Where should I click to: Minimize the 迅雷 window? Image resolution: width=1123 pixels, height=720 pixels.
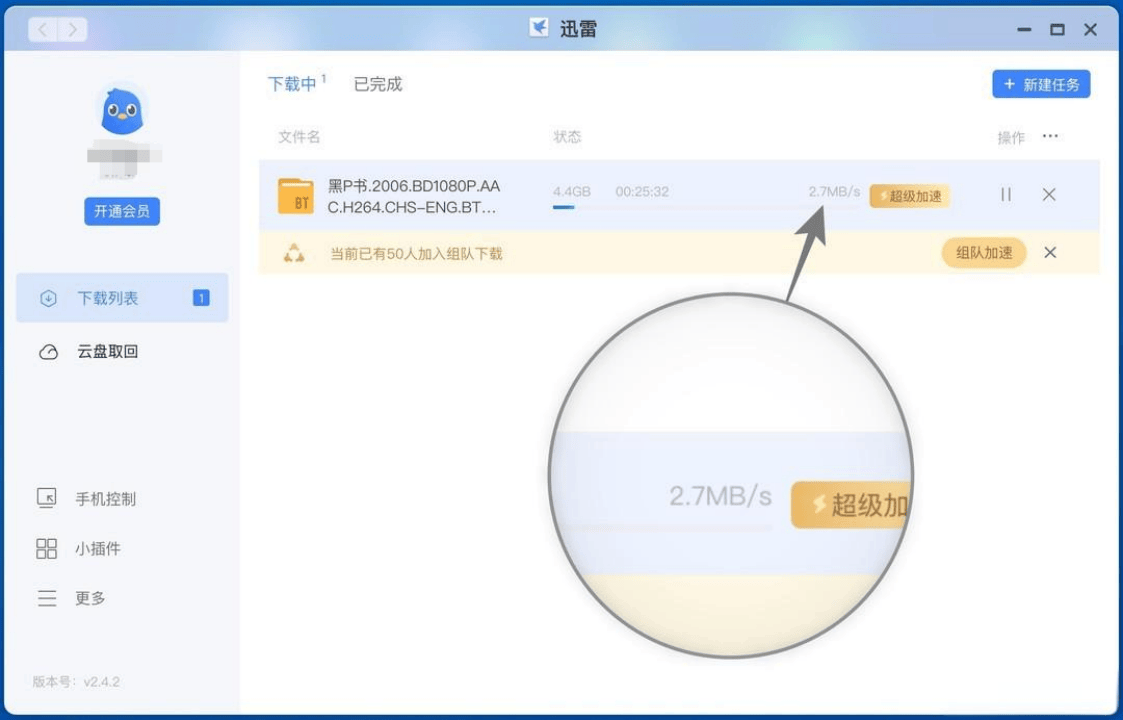(x=1025, y=29)
